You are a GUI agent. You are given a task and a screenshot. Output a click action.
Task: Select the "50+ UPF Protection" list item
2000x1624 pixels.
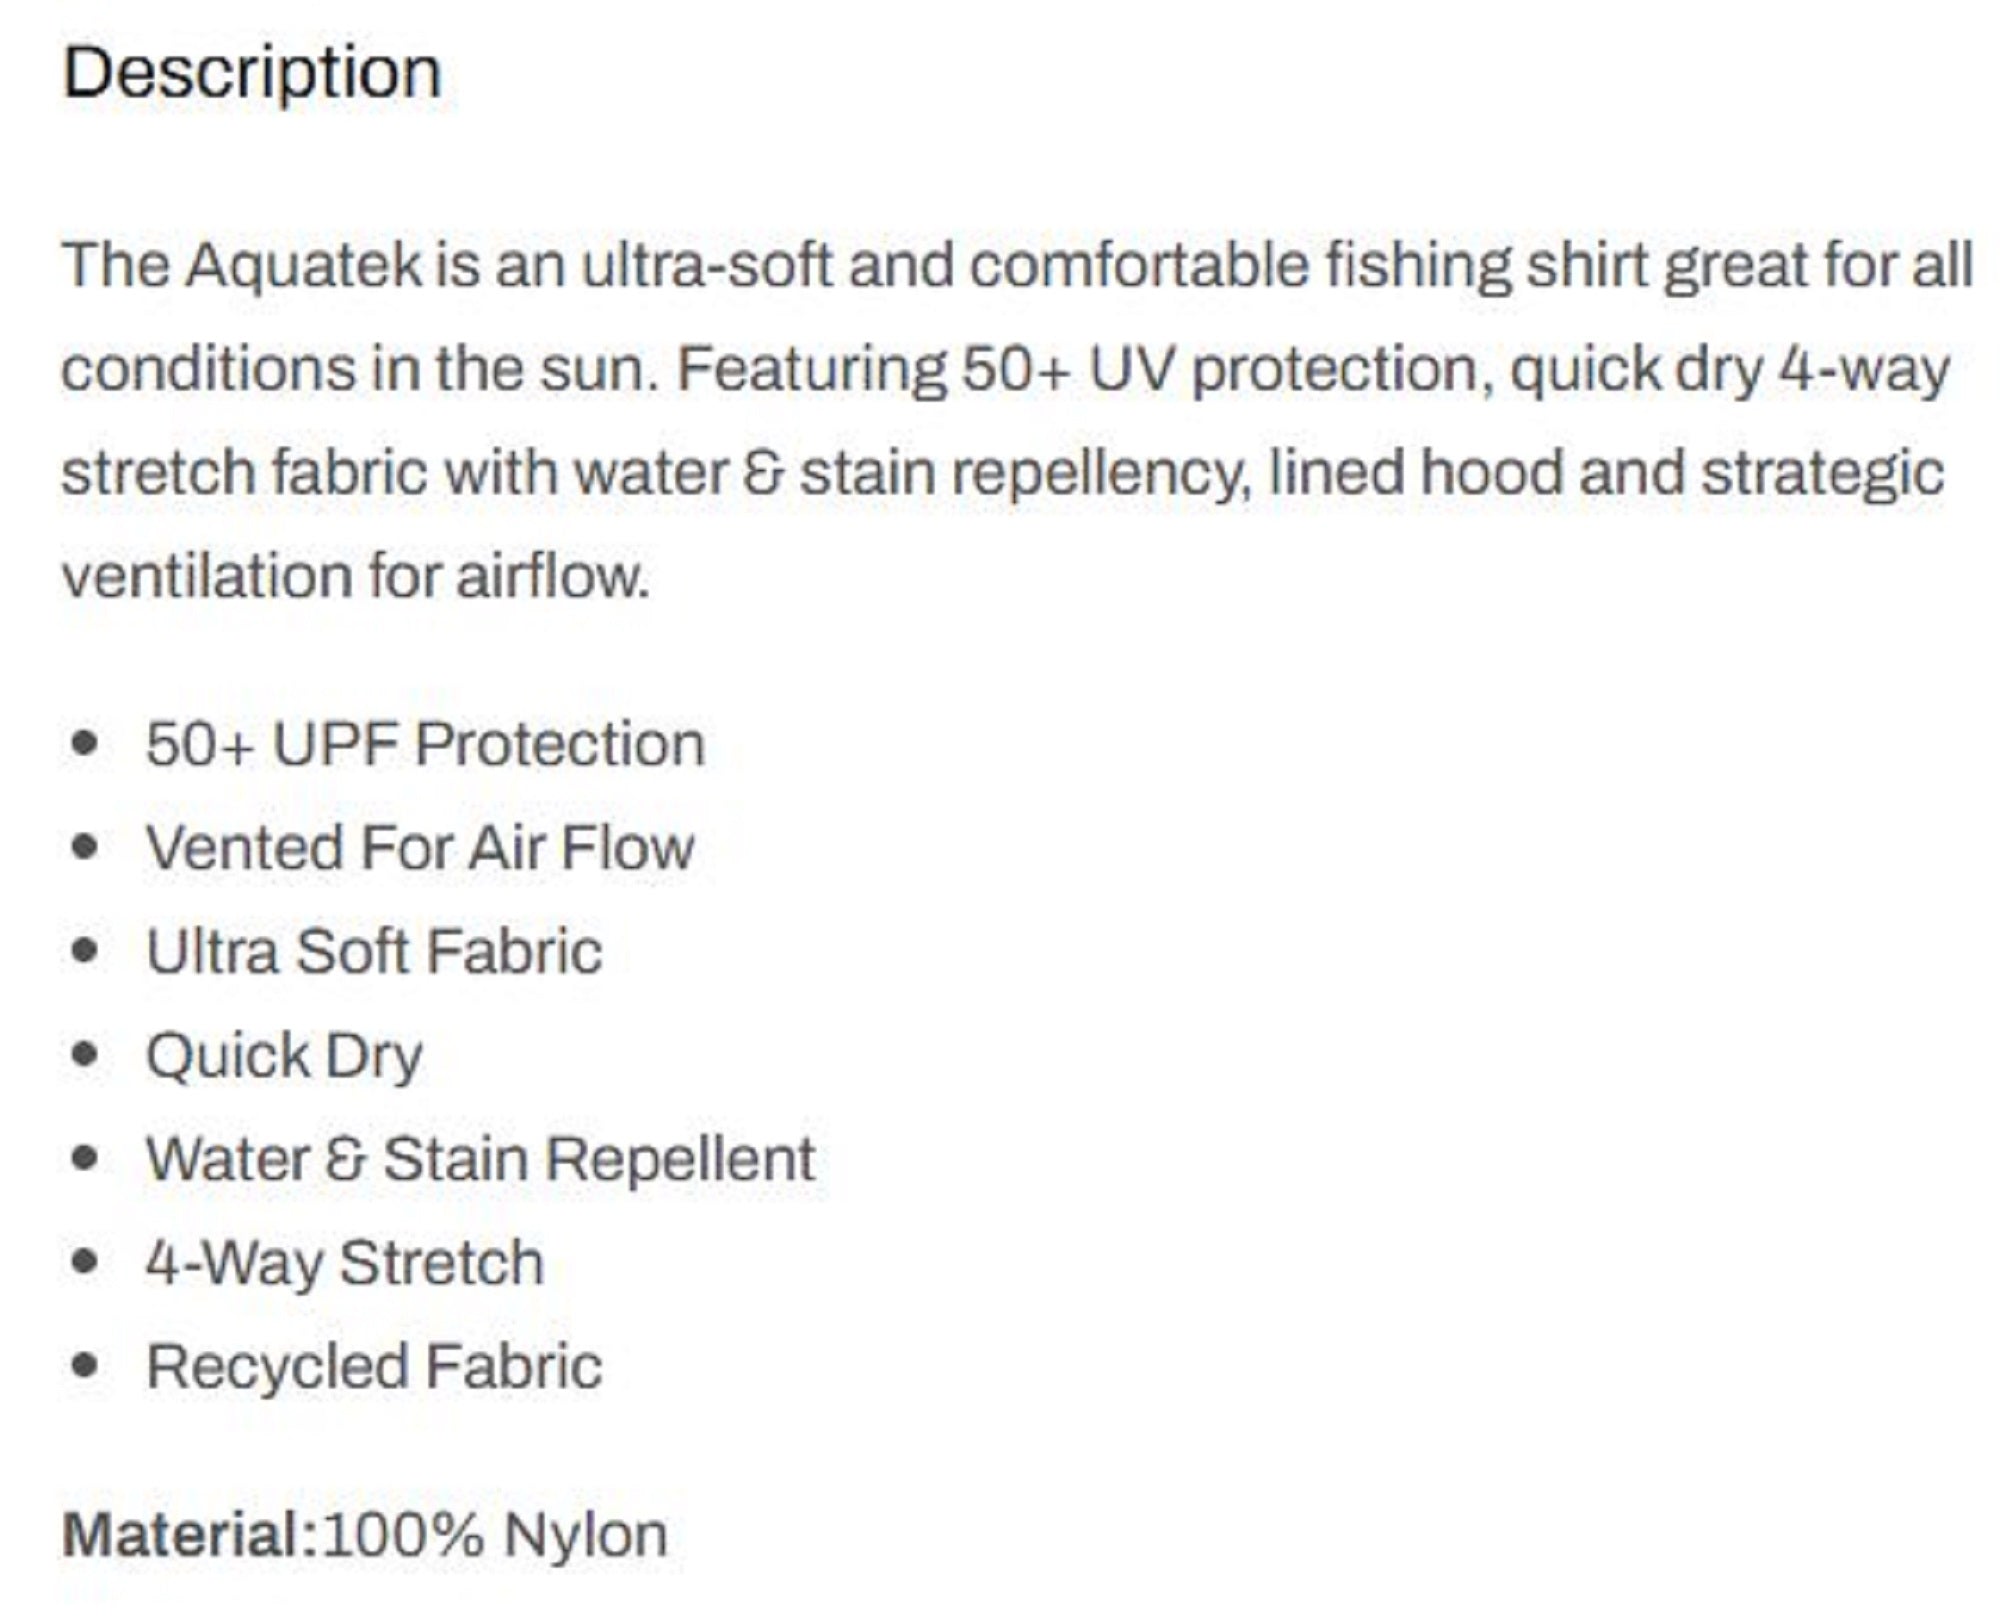[425, 745]
